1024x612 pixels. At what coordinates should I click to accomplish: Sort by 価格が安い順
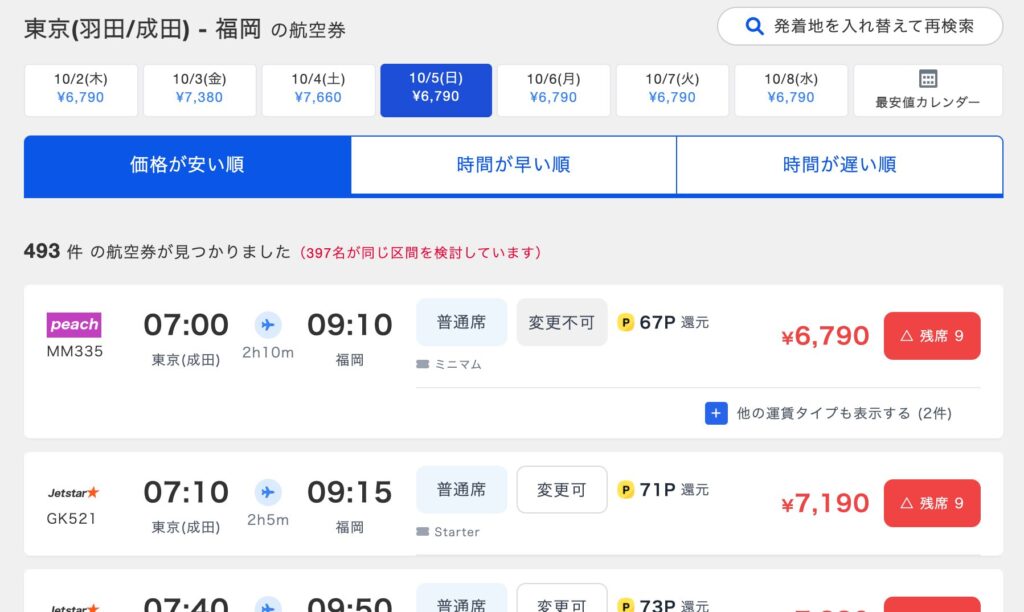[x=187, y=165]
